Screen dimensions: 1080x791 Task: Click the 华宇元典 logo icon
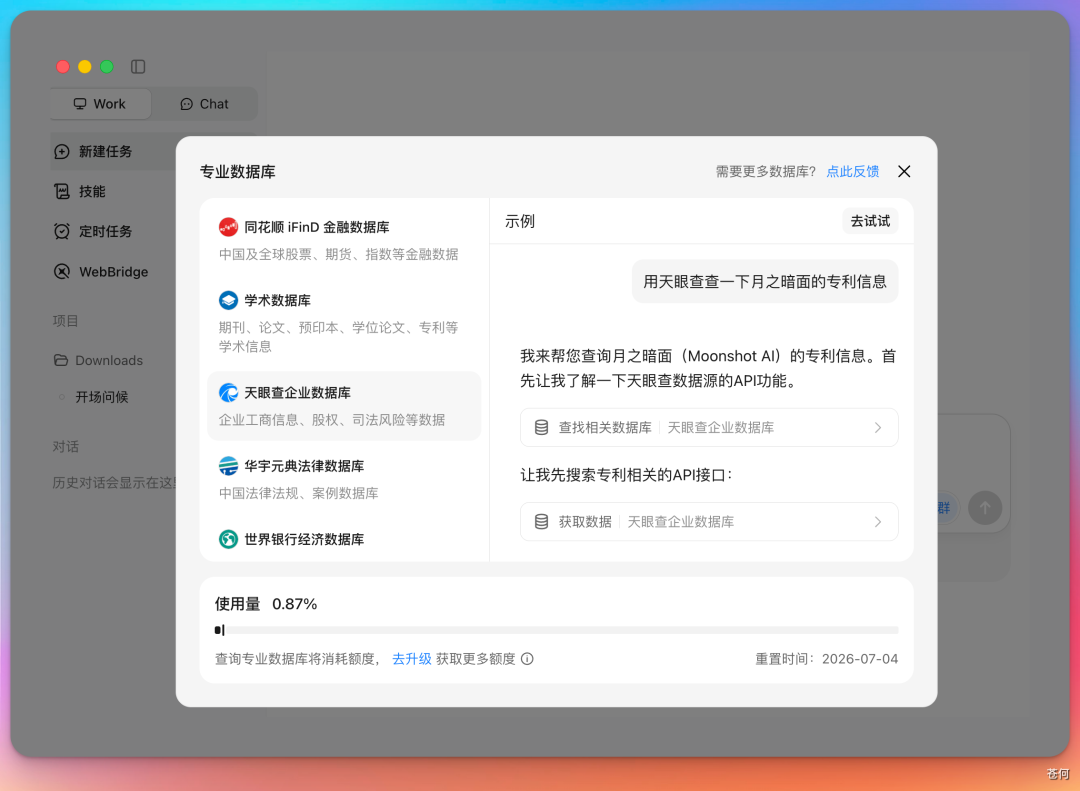coord(228,466)
